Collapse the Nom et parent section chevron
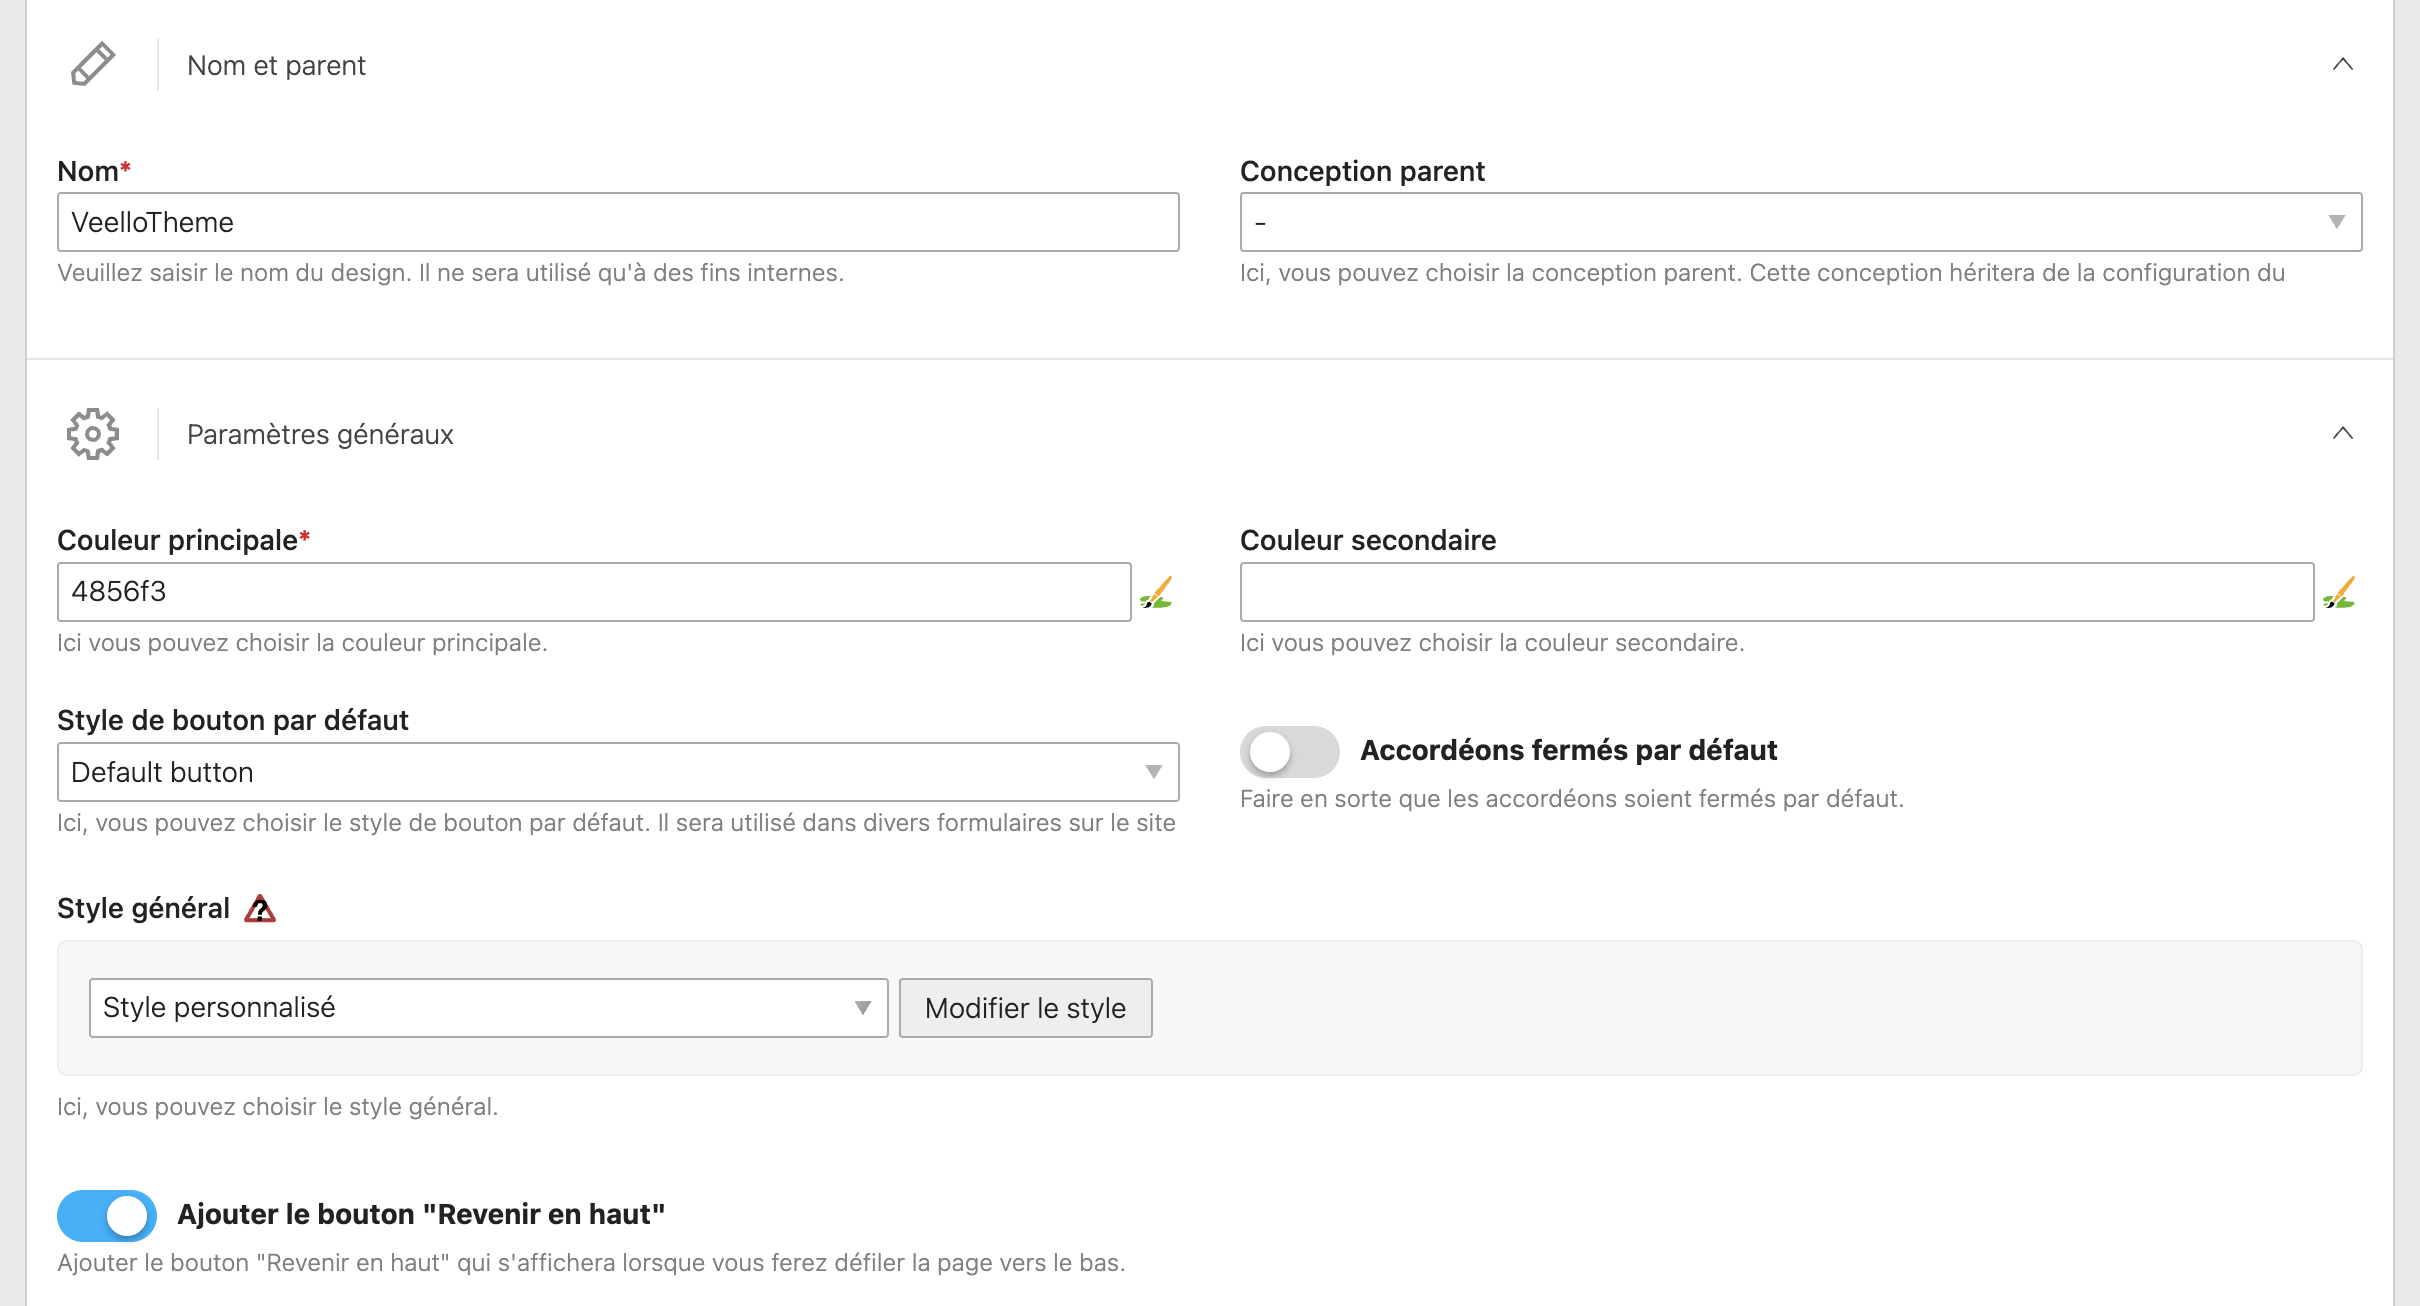This screenshot has height=1306, width=2420. point(2342,65)
